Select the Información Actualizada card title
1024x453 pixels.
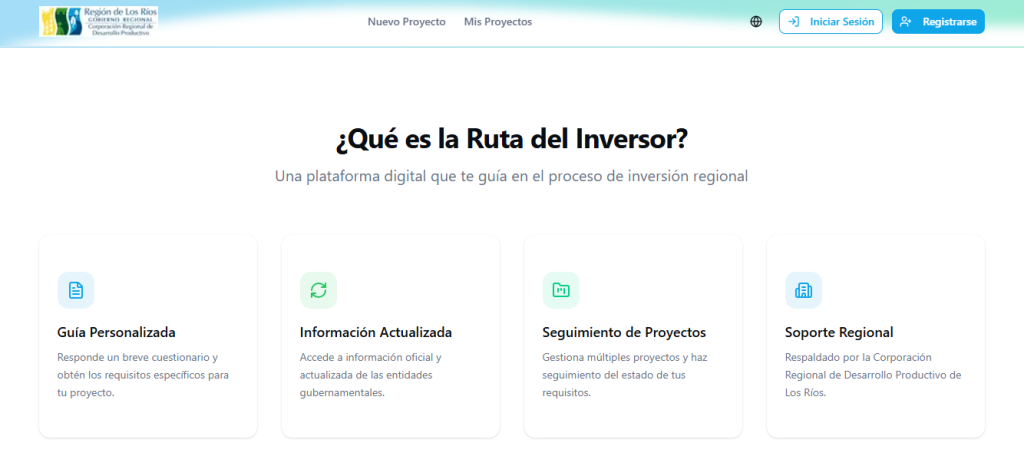pos(376,332)
